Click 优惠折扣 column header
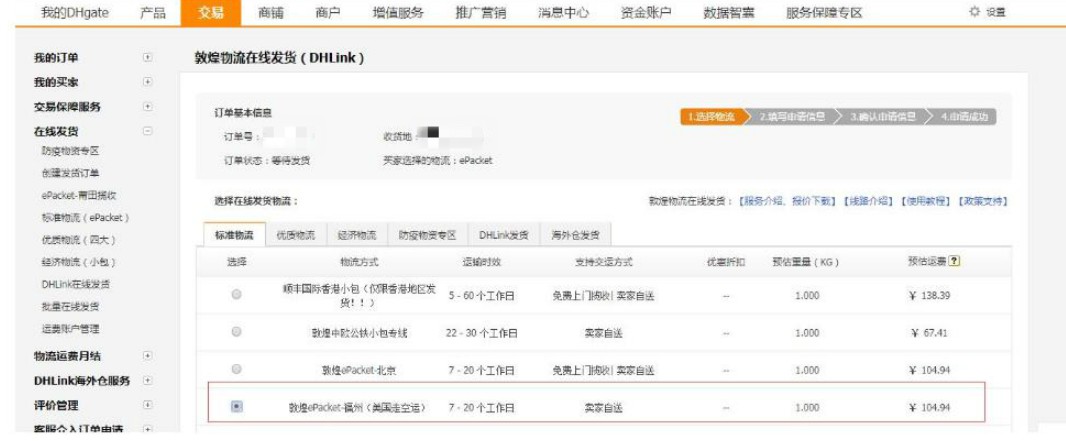Image resolution: width=1066 pixels, height=441 pixels. pos(726,262)
